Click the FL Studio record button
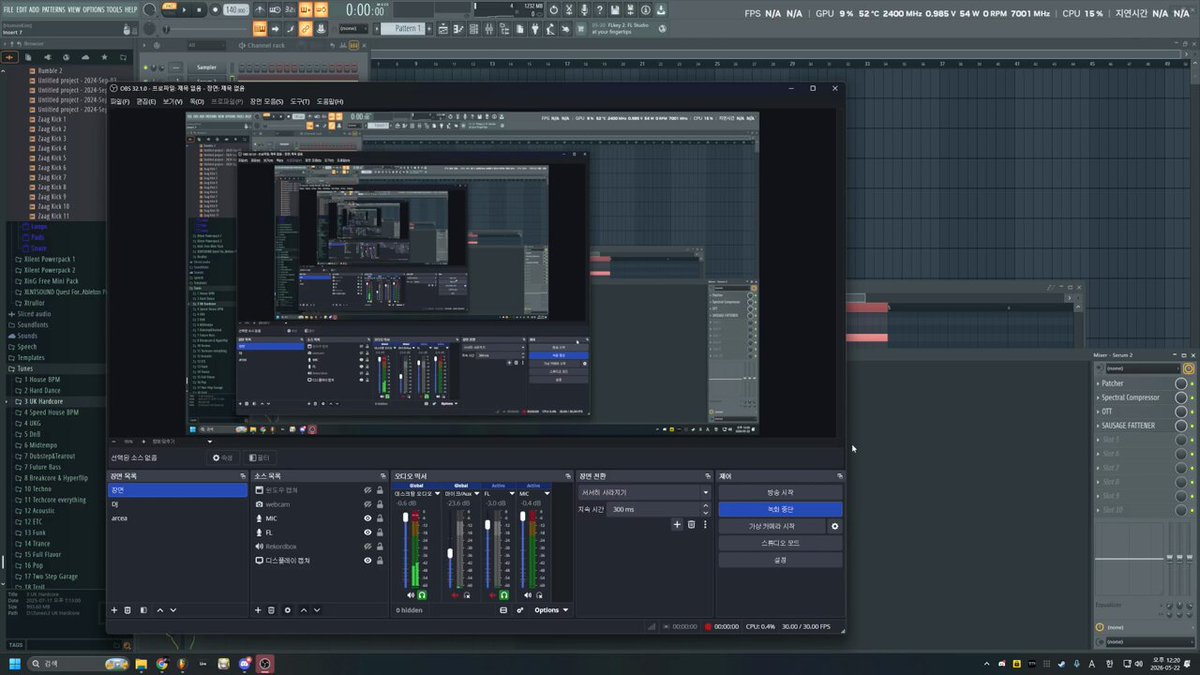 (x=214, y=10)
